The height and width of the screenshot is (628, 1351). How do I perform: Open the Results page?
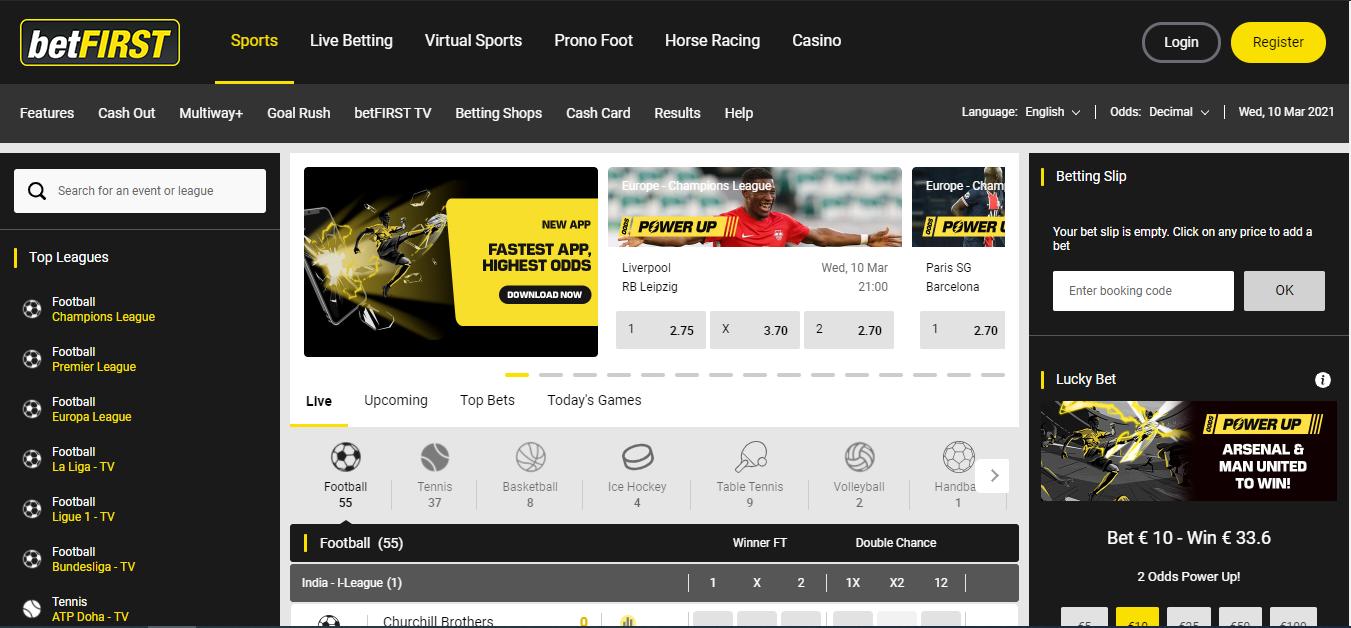677,113
